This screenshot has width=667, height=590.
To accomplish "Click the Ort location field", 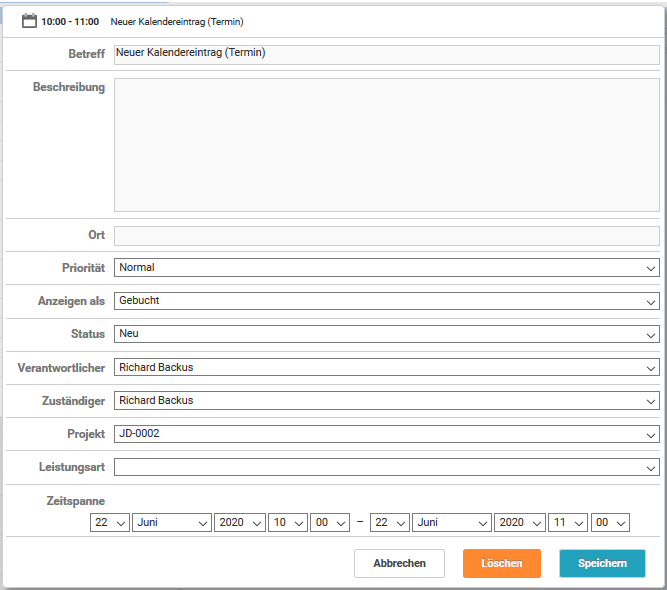I will (x=386, y=235).
